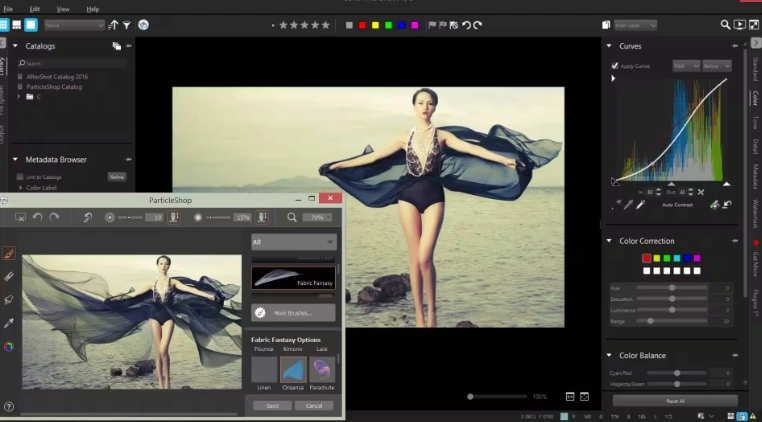Select the Brush tool in ParticleShop
The height and width of the screenshot is (422, 762).
pyautogui.click(x=9, y=253)
